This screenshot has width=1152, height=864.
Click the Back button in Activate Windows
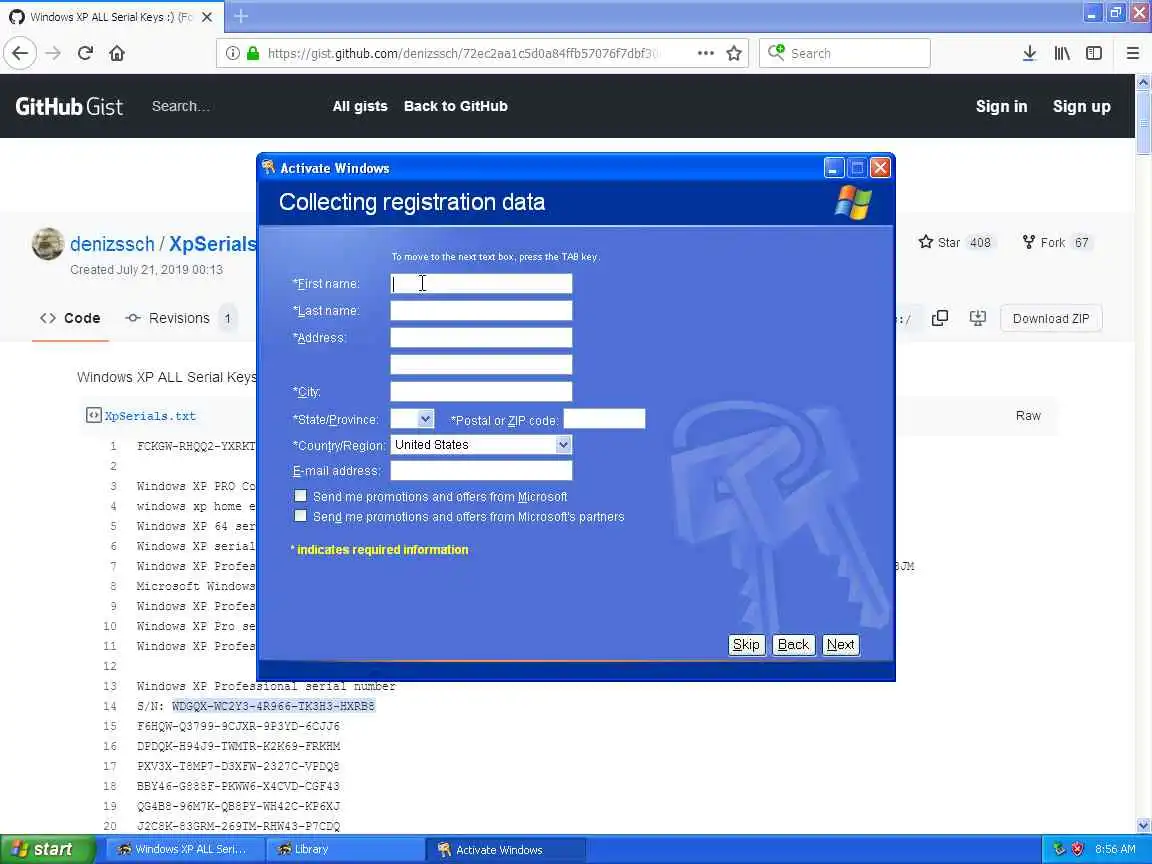pos(793,644)
